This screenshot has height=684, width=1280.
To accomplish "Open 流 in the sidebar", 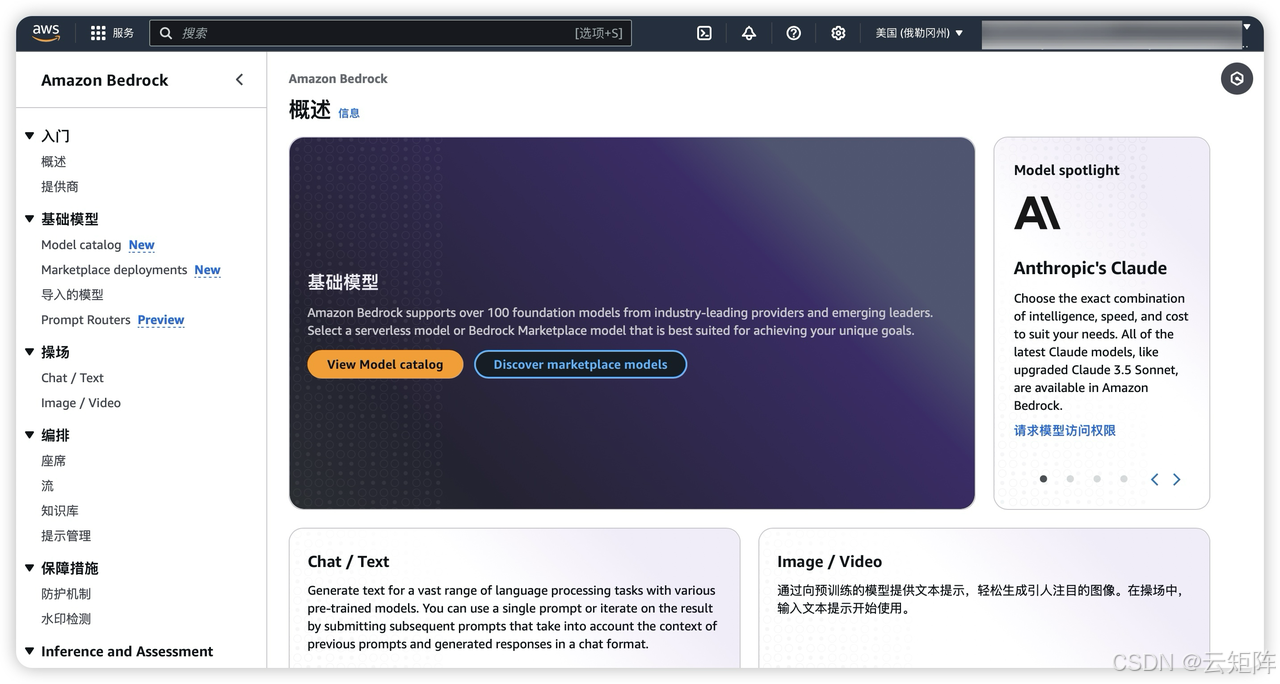I will click(x=47, y=486).
